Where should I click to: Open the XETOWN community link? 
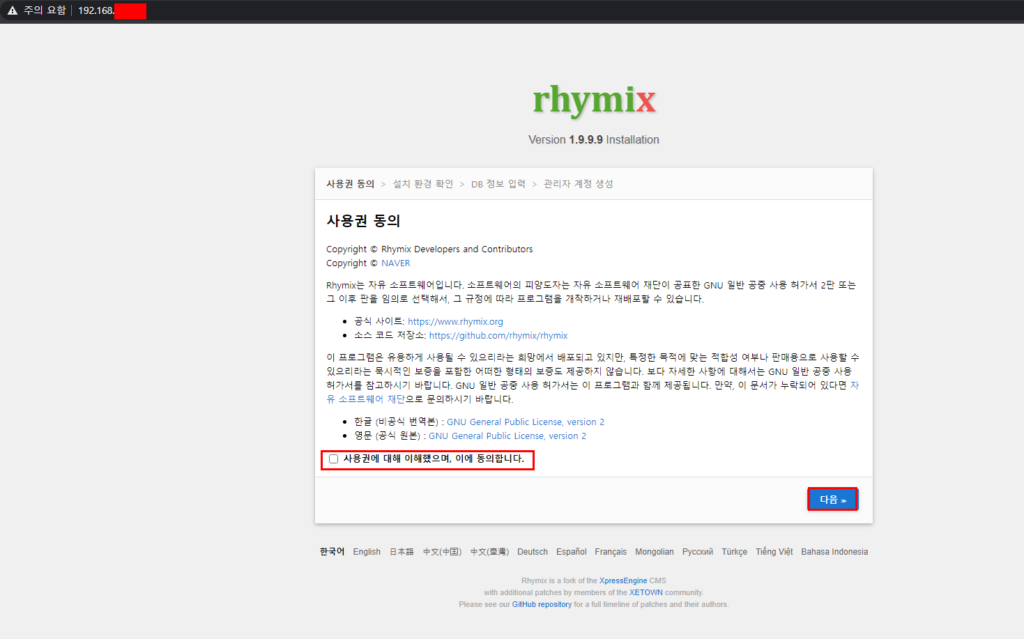click(x=646, y=593)
